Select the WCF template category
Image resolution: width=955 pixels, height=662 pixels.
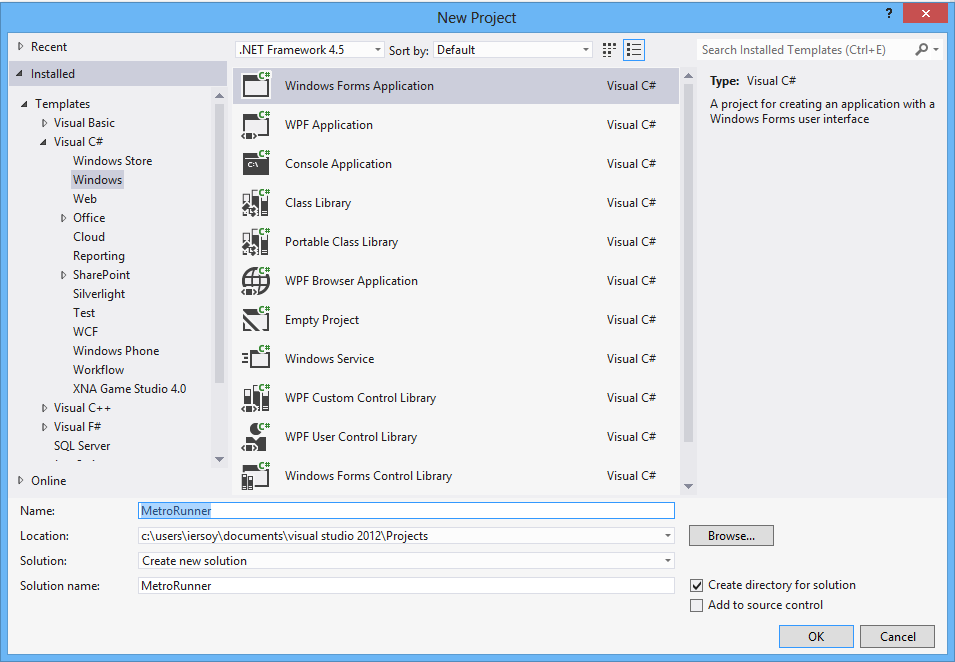(85, 332)
